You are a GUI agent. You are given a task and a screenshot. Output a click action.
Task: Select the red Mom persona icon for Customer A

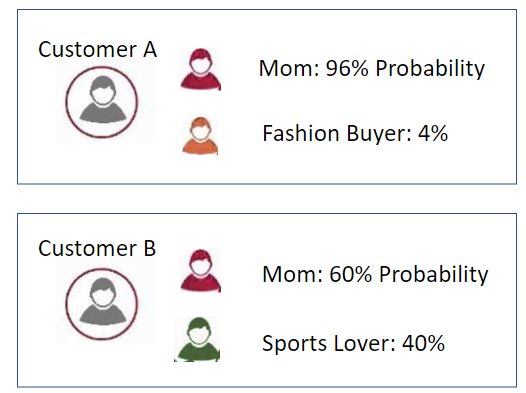coord(201,69)
